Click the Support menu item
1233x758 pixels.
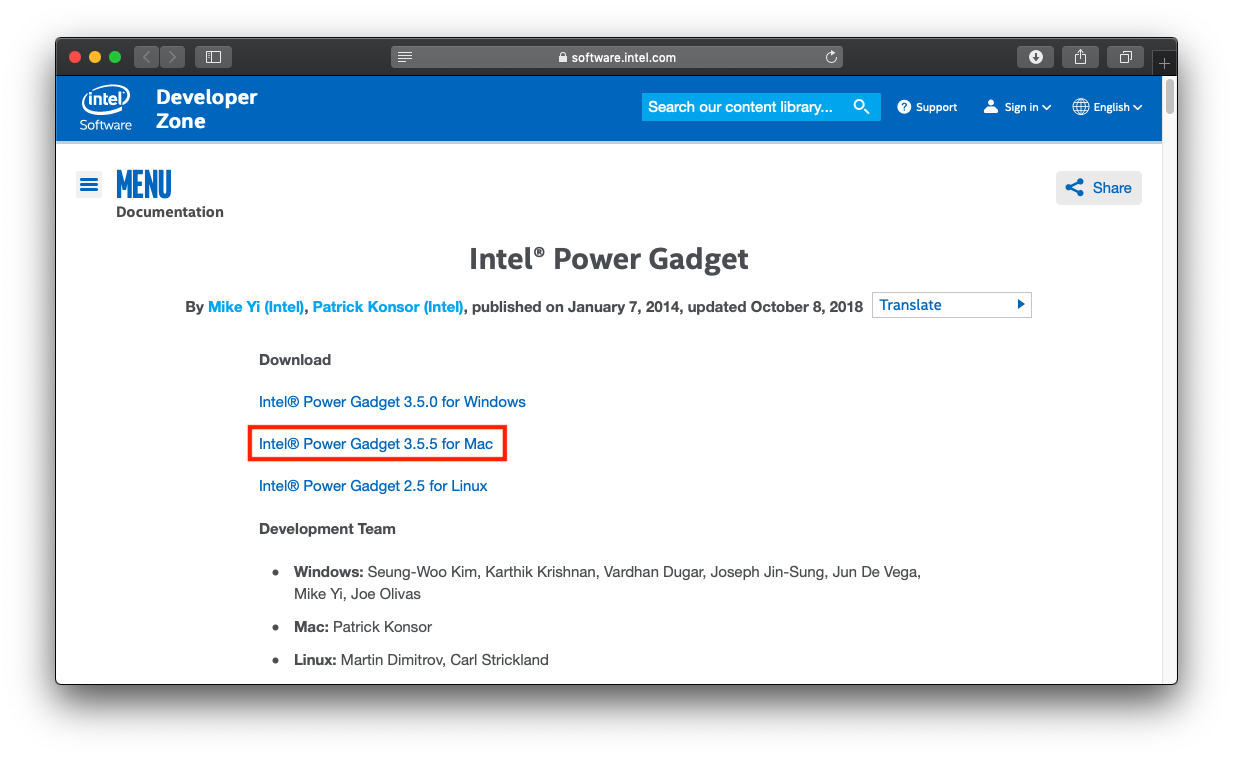pos(927,107)
